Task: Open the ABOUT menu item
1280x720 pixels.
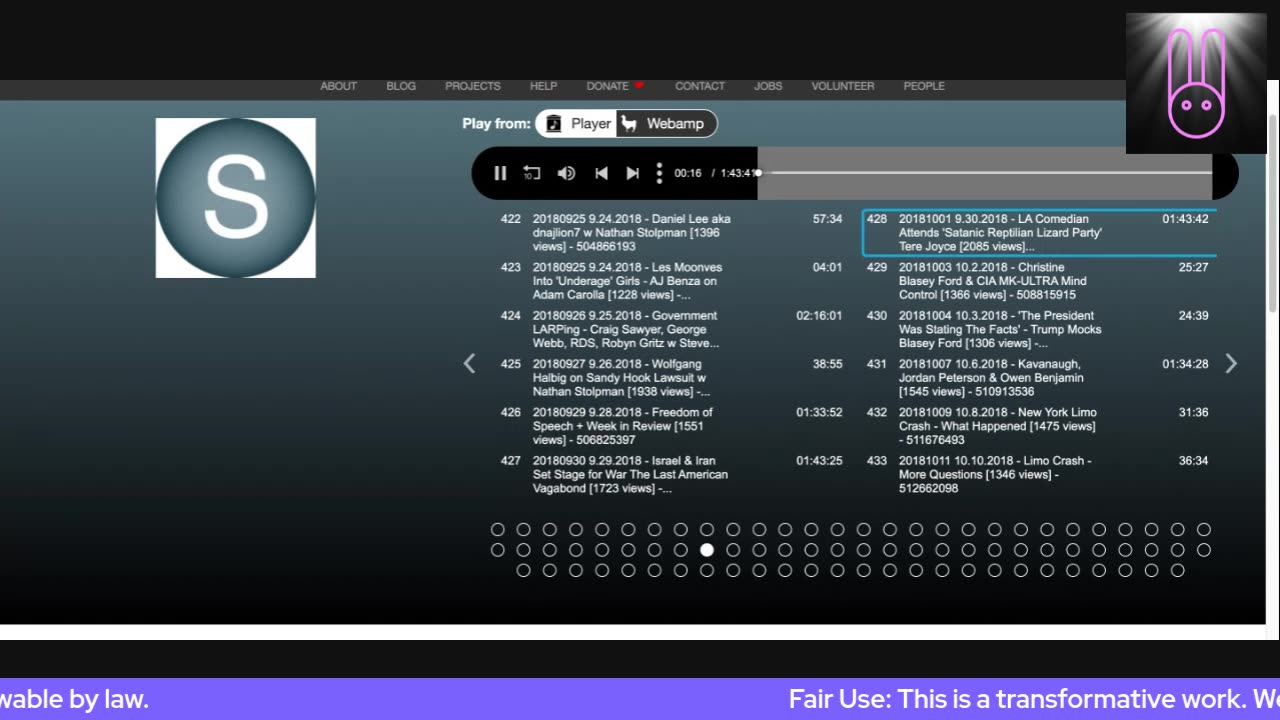Action: (338, 86)
